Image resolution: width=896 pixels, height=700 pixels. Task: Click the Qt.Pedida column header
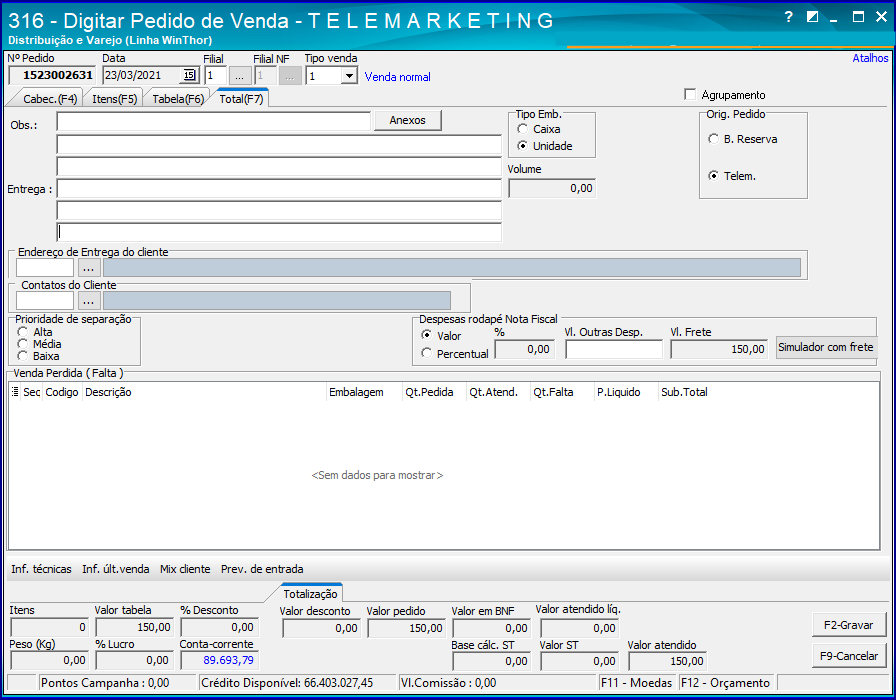pyautogui.click(x=434, y=392)
